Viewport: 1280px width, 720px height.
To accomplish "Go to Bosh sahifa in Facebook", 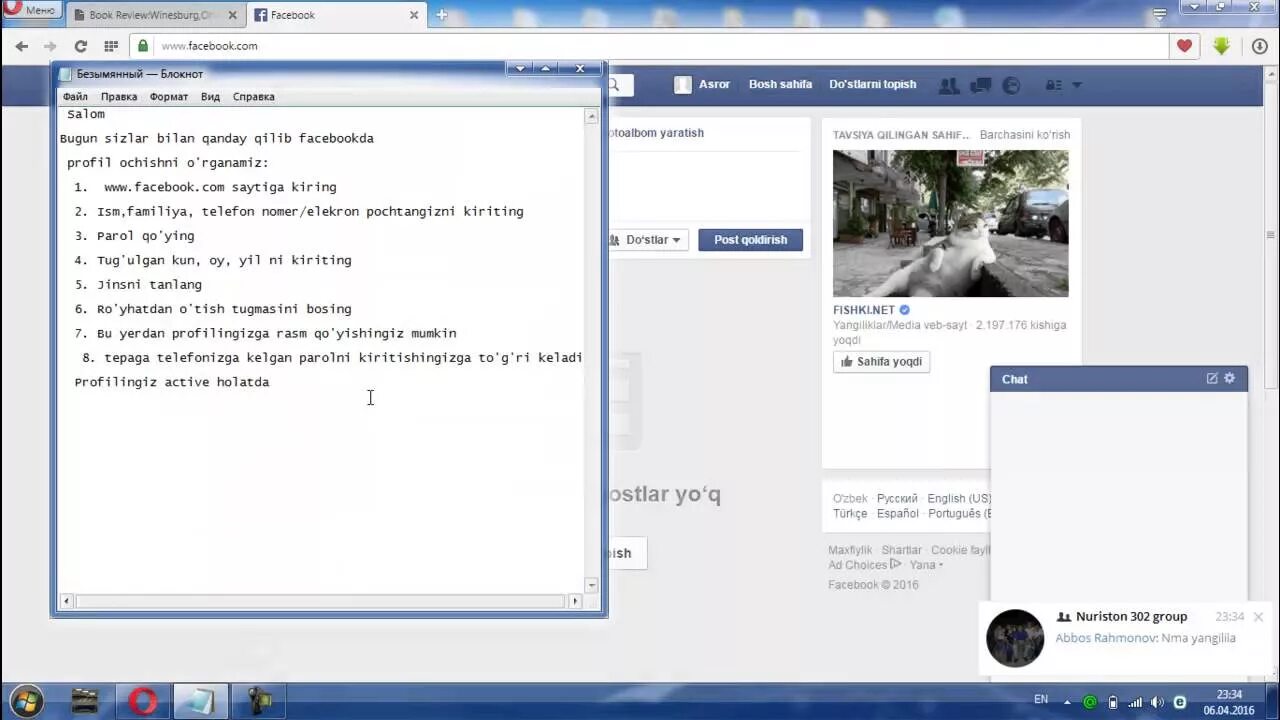I will [780, 85].
